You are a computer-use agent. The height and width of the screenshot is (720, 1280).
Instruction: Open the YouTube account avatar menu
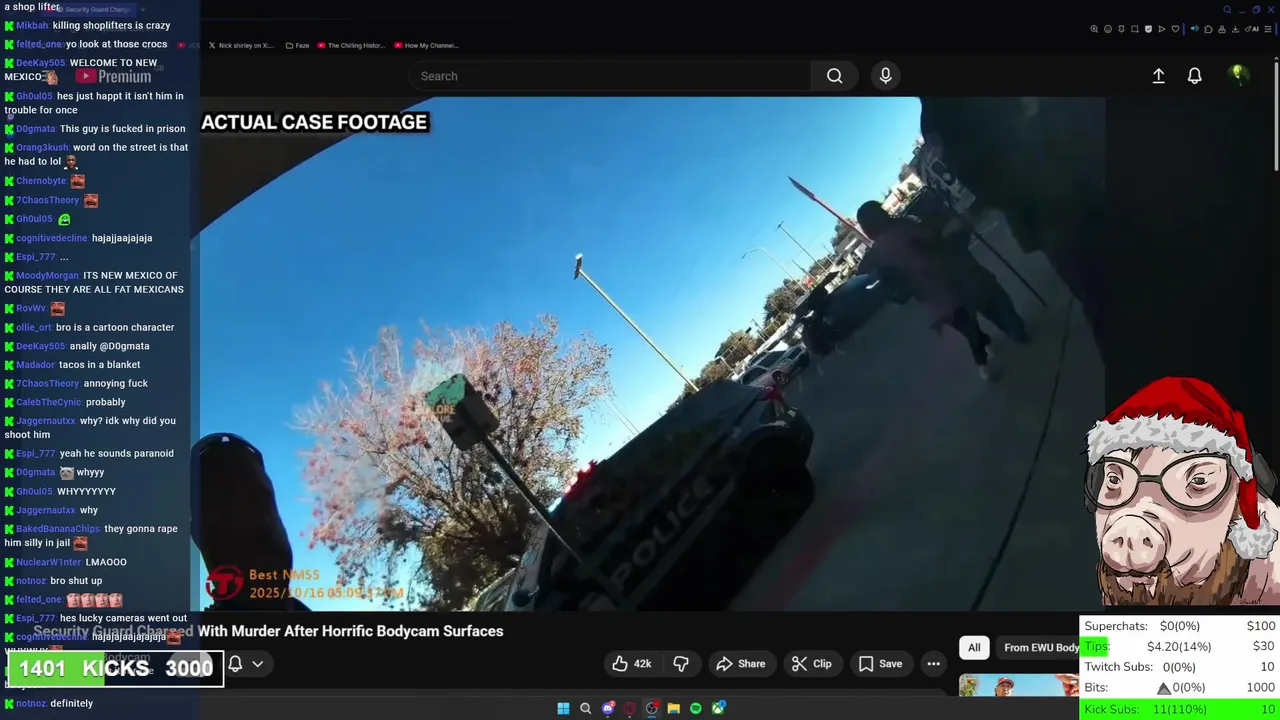click(x=1238, y=75)
